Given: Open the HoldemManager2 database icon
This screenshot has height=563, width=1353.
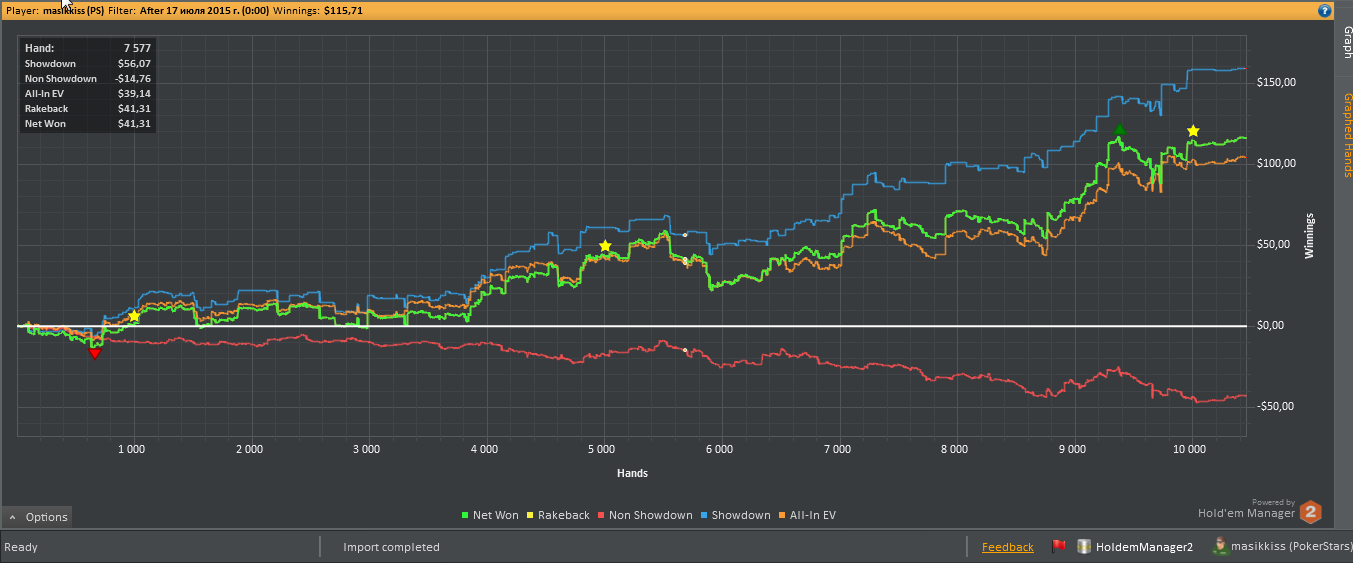Looking at the screenshot, I should click(x=1083, y=546).
